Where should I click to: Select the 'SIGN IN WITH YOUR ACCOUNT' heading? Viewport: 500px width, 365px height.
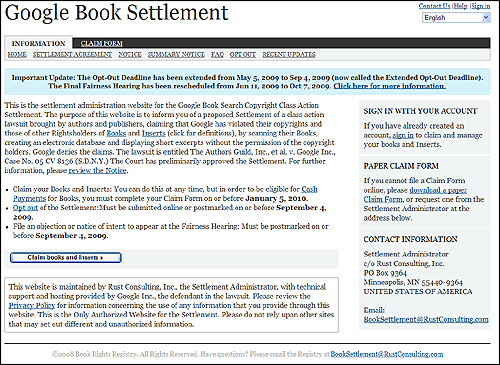[x=420, y=111]
